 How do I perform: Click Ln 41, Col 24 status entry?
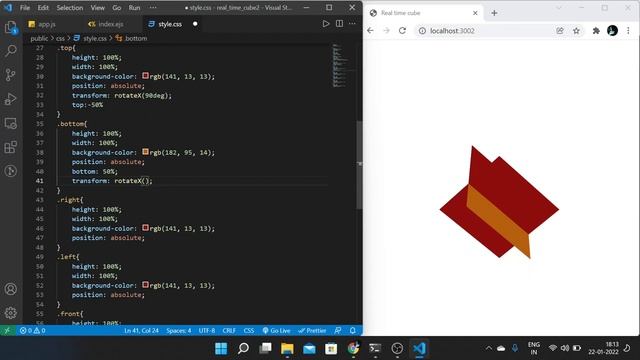coord(141,331)
